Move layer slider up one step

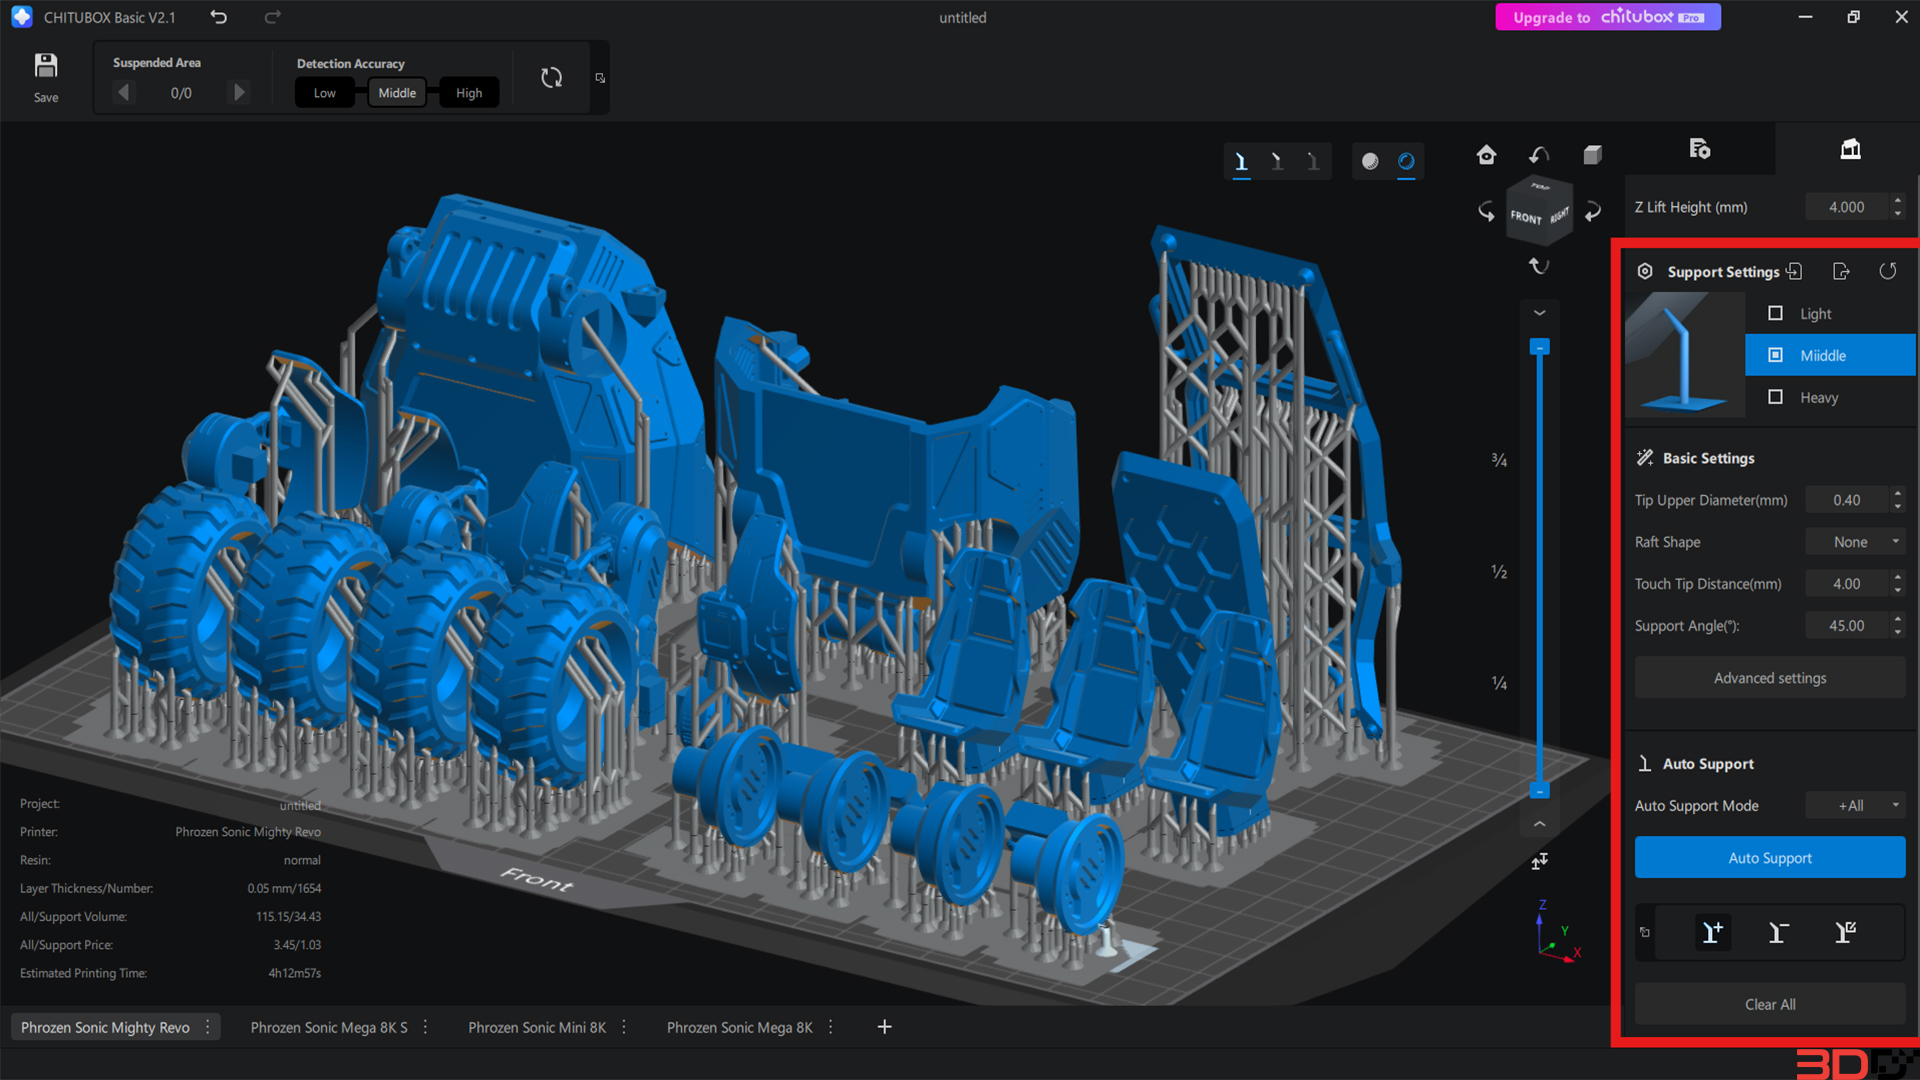pyautogui.click(x=1539, y=313)
